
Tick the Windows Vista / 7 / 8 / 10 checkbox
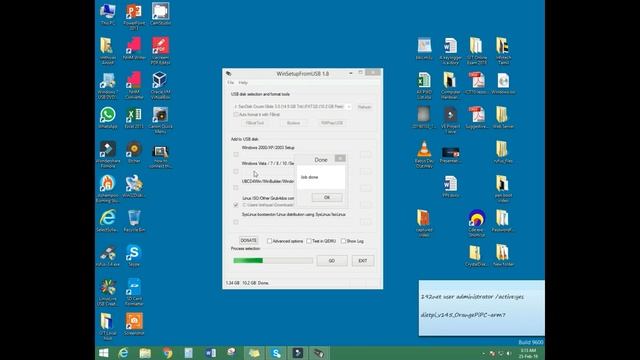[236, 171]
